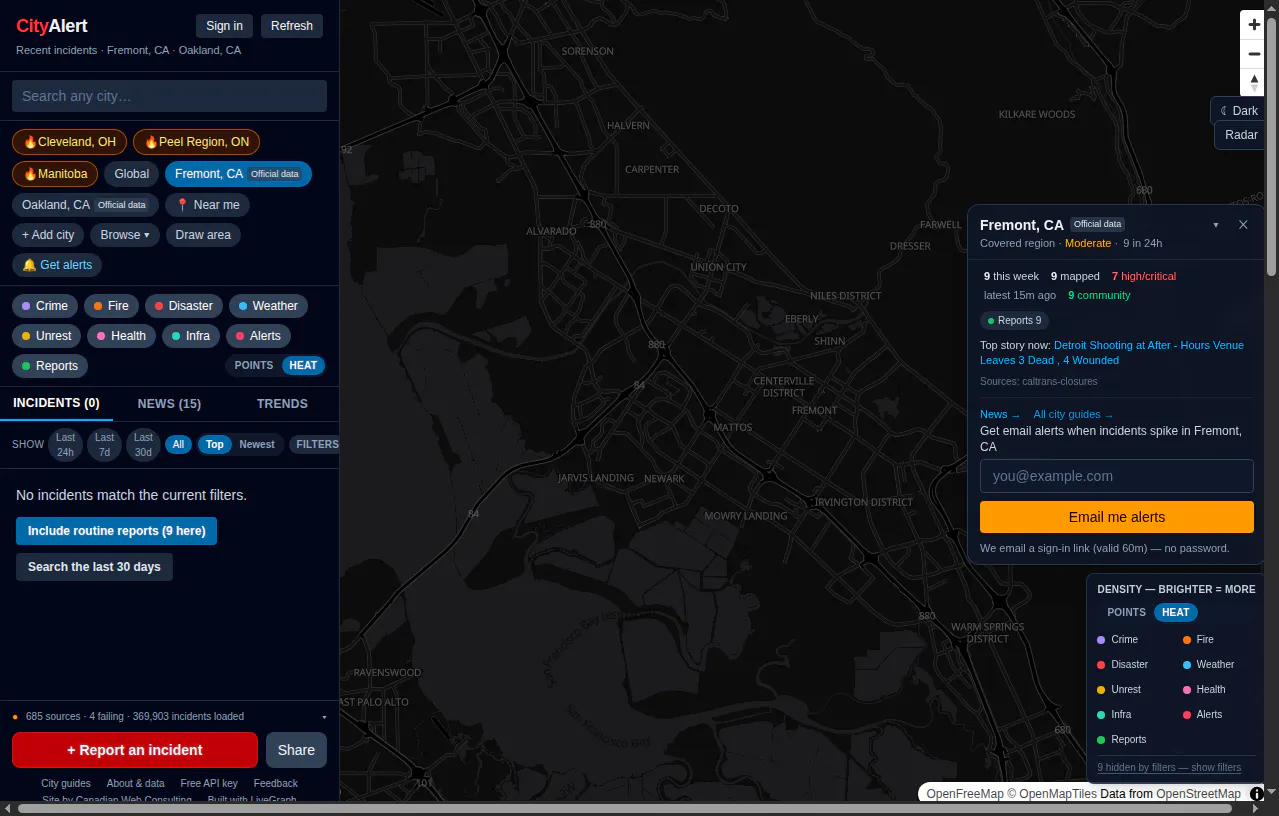Open the Detroit Shooting top story link
1279x816 pixels.
pos(1112,352)
